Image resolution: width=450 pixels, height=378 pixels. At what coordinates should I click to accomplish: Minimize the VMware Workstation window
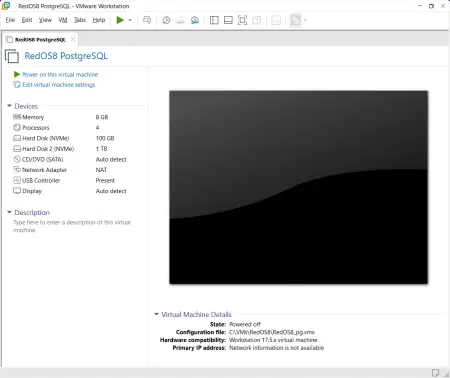pyautogui.click(x=420, y=6)
